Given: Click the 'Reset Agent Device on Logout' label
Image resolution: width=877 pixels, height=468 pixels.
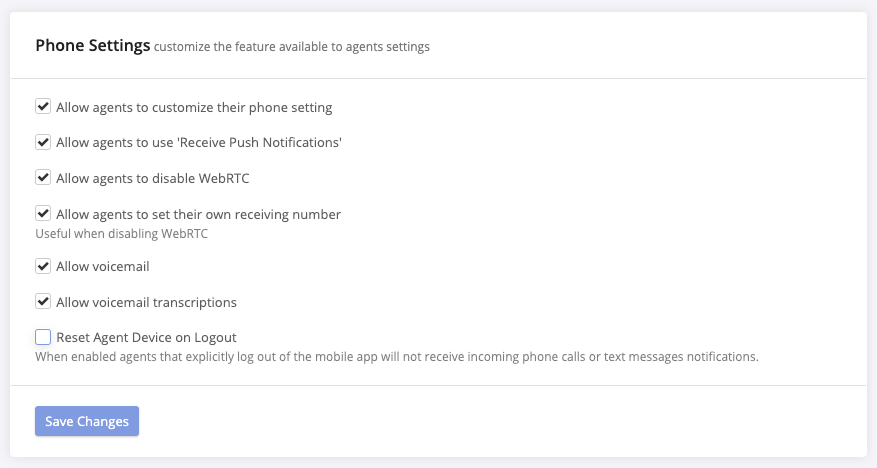Looking at the screenshot, I should coord(146,337).
